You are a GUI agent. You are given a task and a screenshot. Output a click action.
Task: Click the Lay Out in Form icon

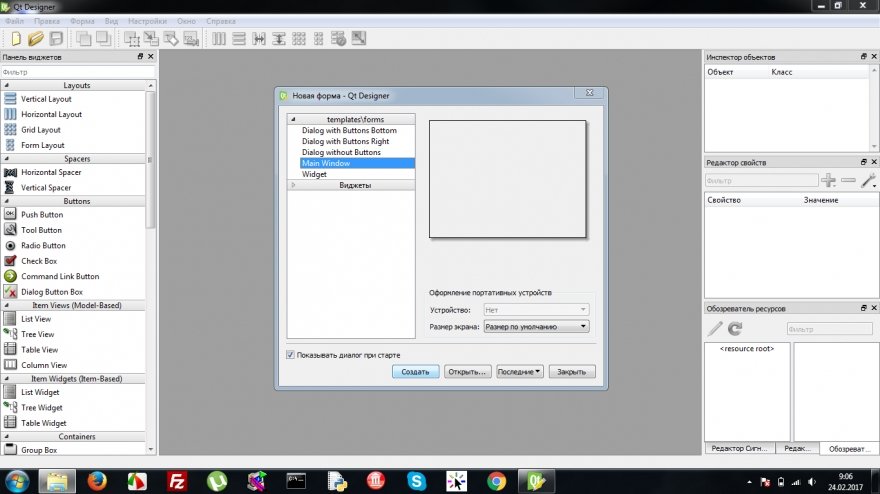[x=319, y=39]
